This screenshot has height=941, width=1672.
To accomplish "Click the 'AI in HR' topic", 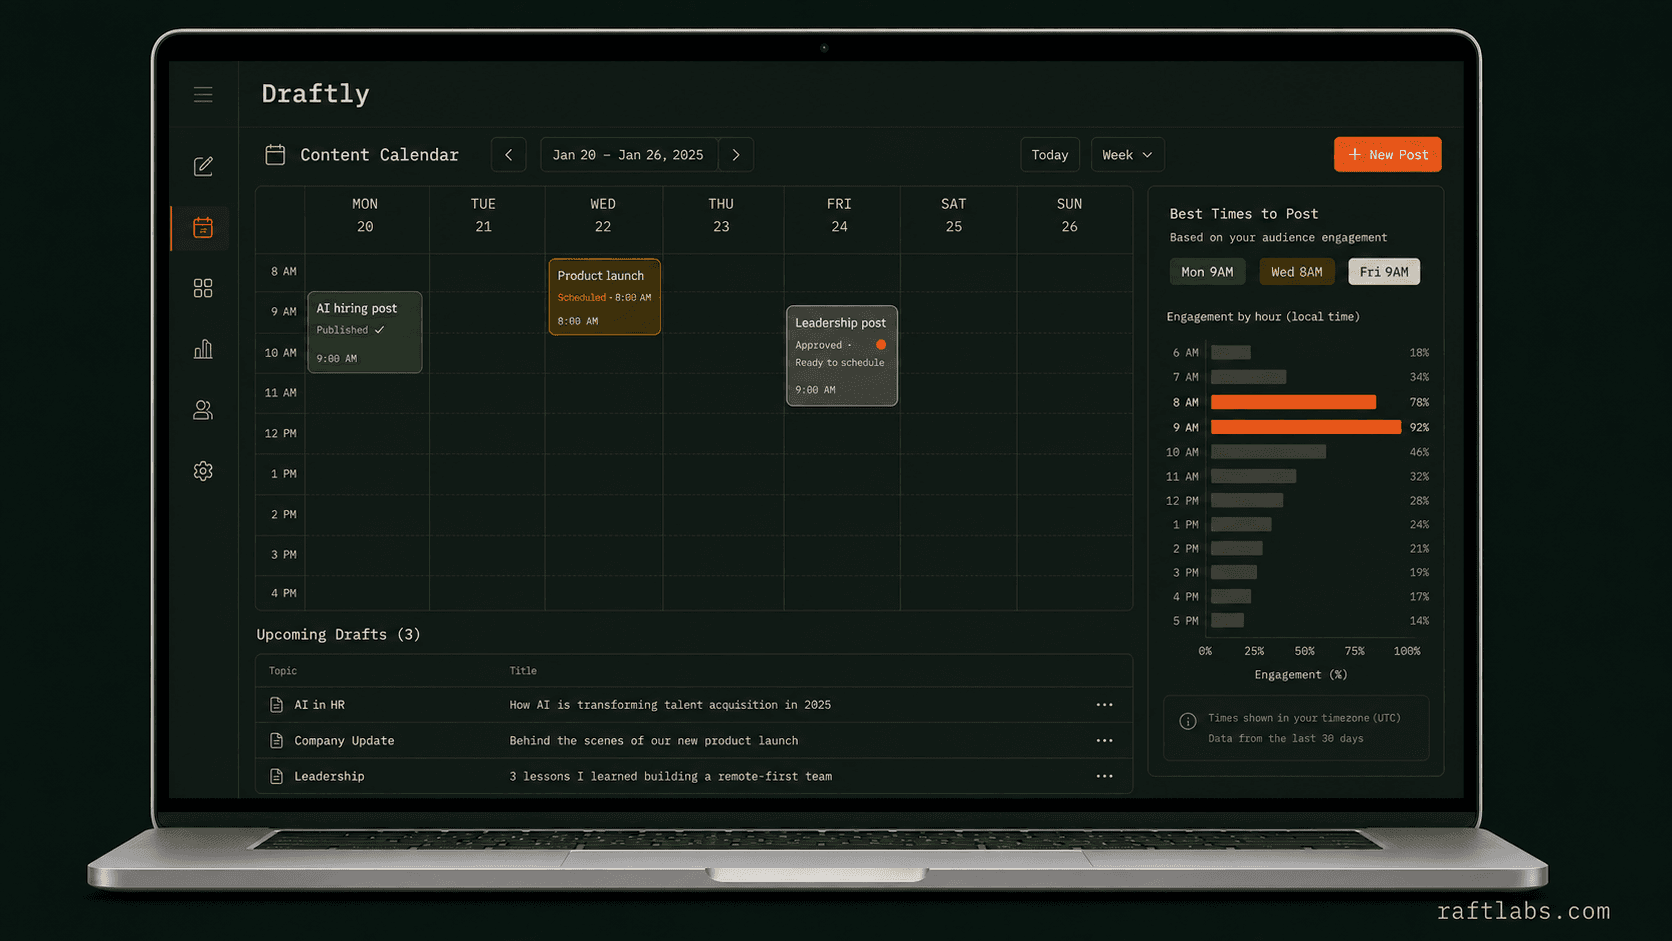I will click(319, 705).
